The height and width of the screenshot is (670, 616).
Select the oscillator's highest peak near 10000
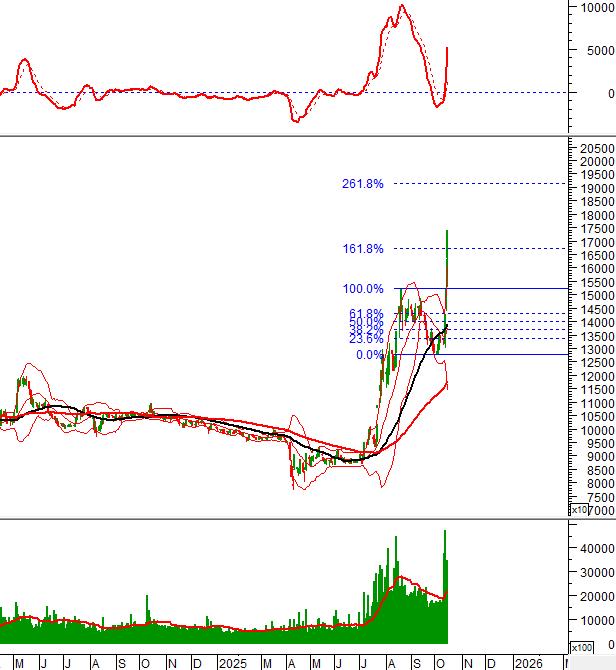401,6
